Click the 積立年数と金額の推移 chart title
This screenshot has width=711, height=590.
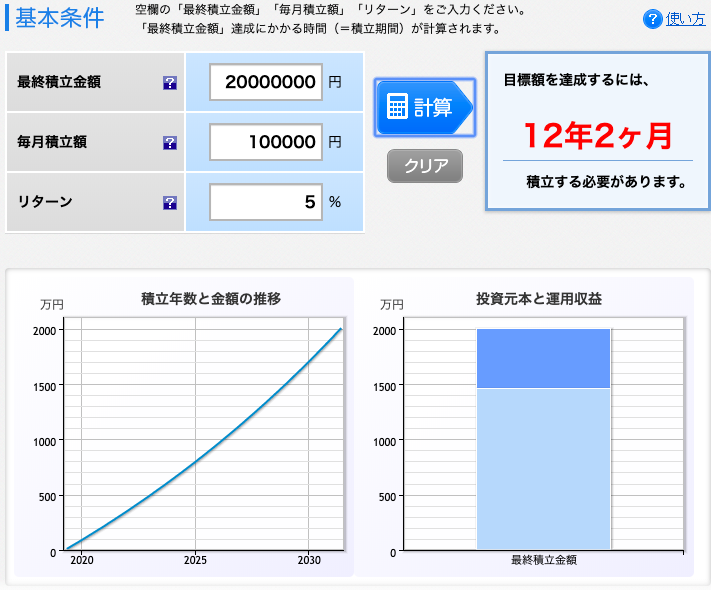pos(211,298)
